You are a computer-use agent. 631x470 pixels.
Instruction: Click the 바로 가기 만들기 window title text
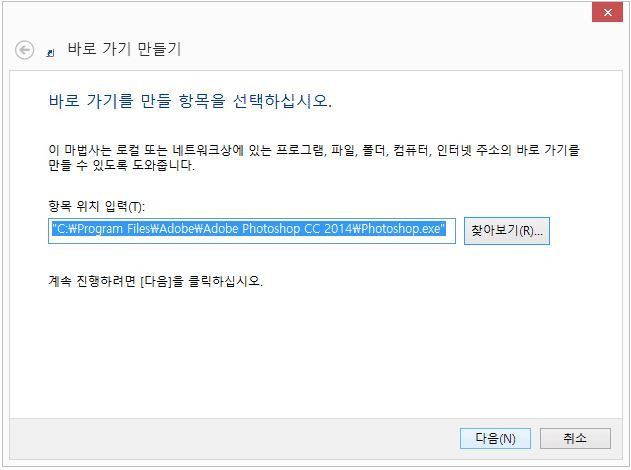[124, 49]
